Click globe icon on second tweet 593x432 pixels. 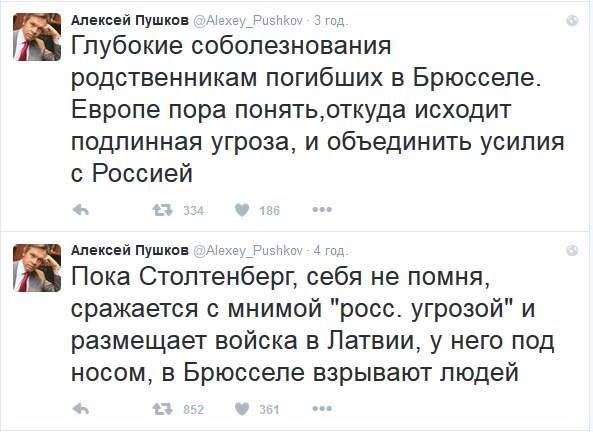pyautogui.click(x=572, y=250)
